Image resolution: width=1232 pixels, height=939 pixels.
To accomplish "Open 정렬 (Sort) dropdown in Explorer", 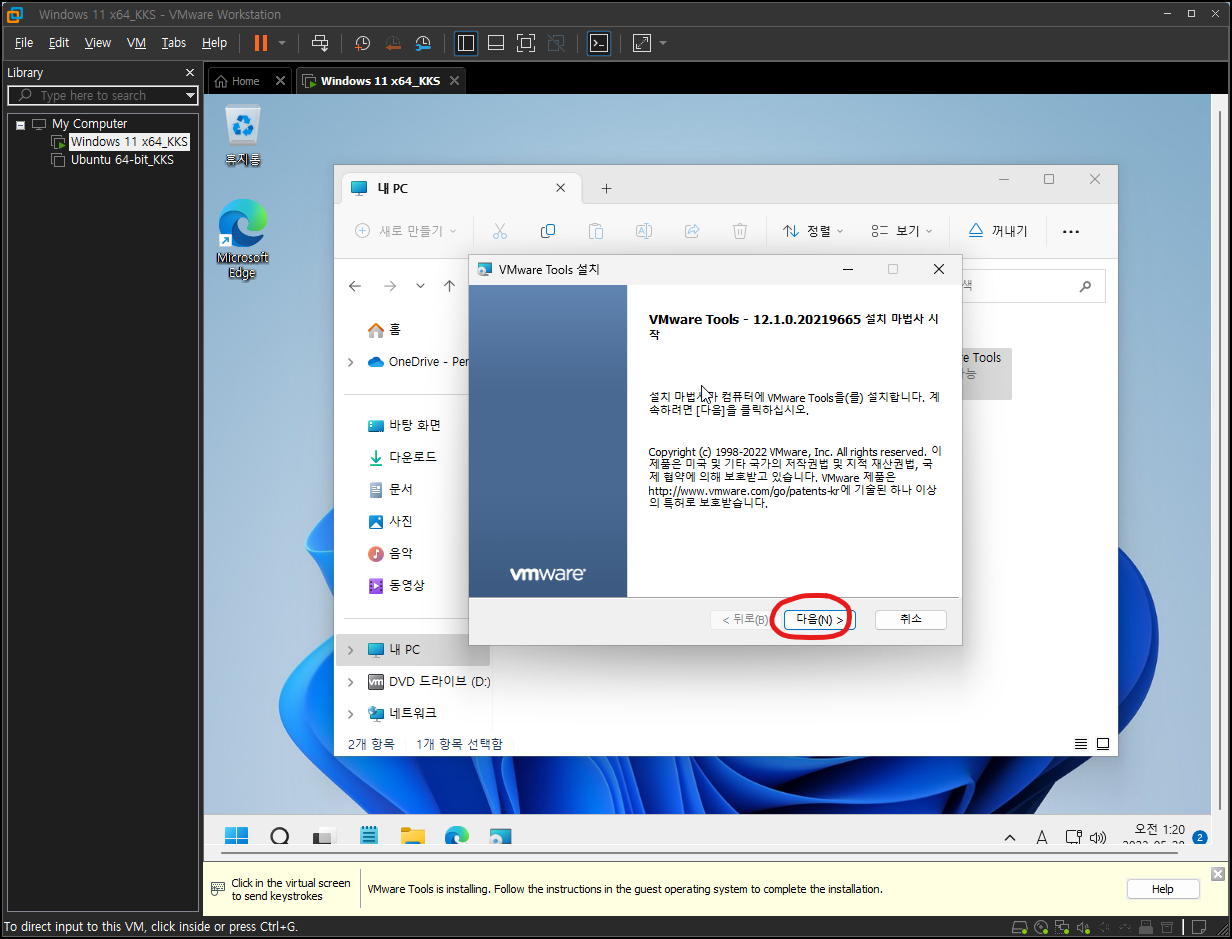I will tap(813, 231).
